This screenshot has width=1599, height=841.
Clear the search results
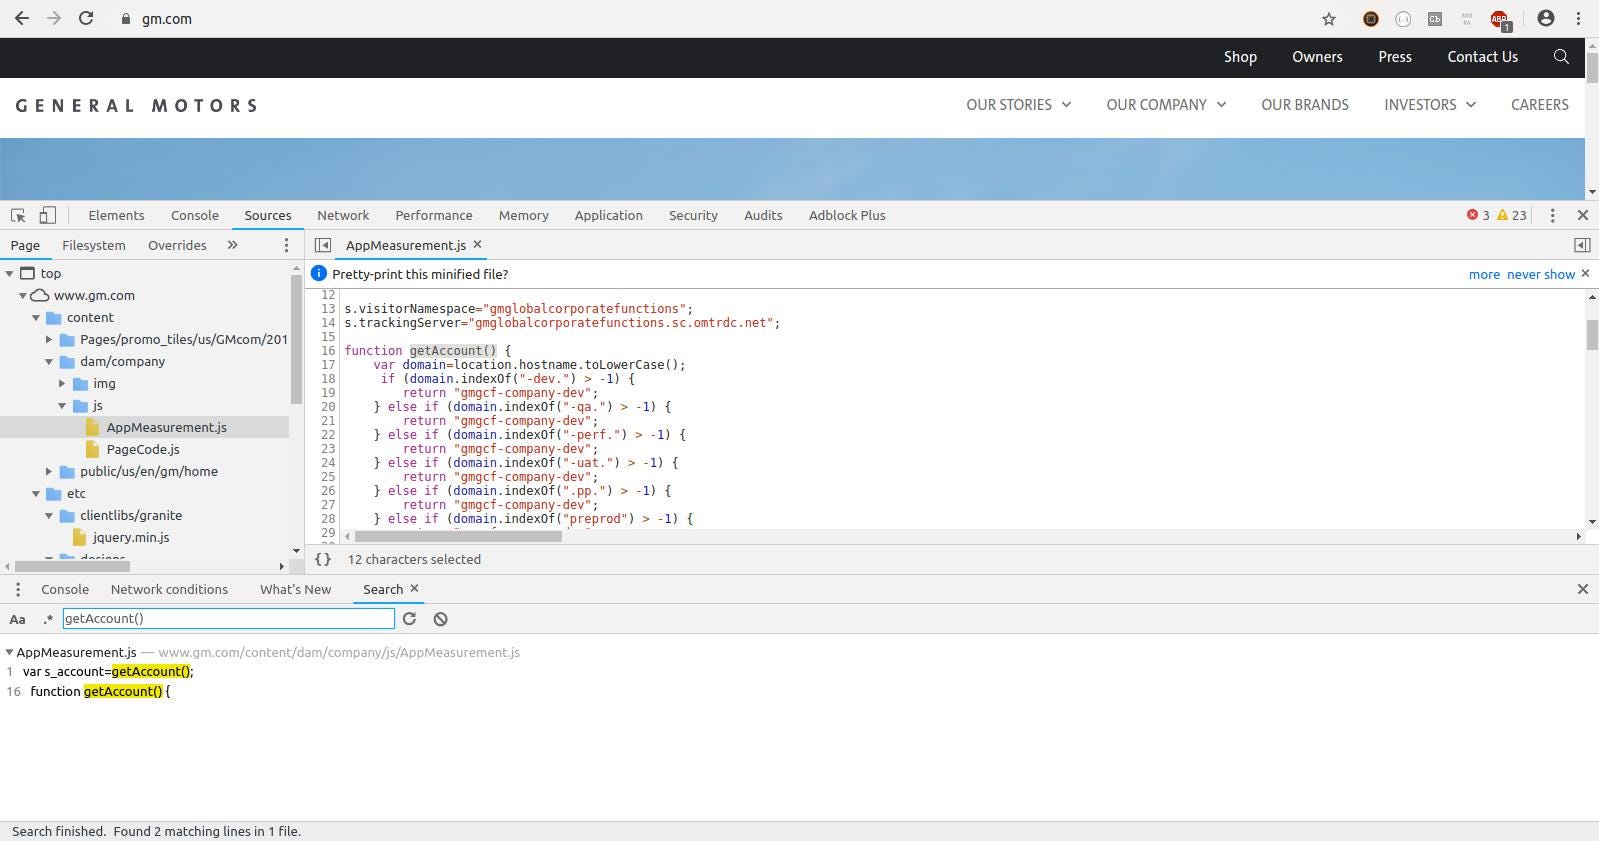(x=440, y=619)
